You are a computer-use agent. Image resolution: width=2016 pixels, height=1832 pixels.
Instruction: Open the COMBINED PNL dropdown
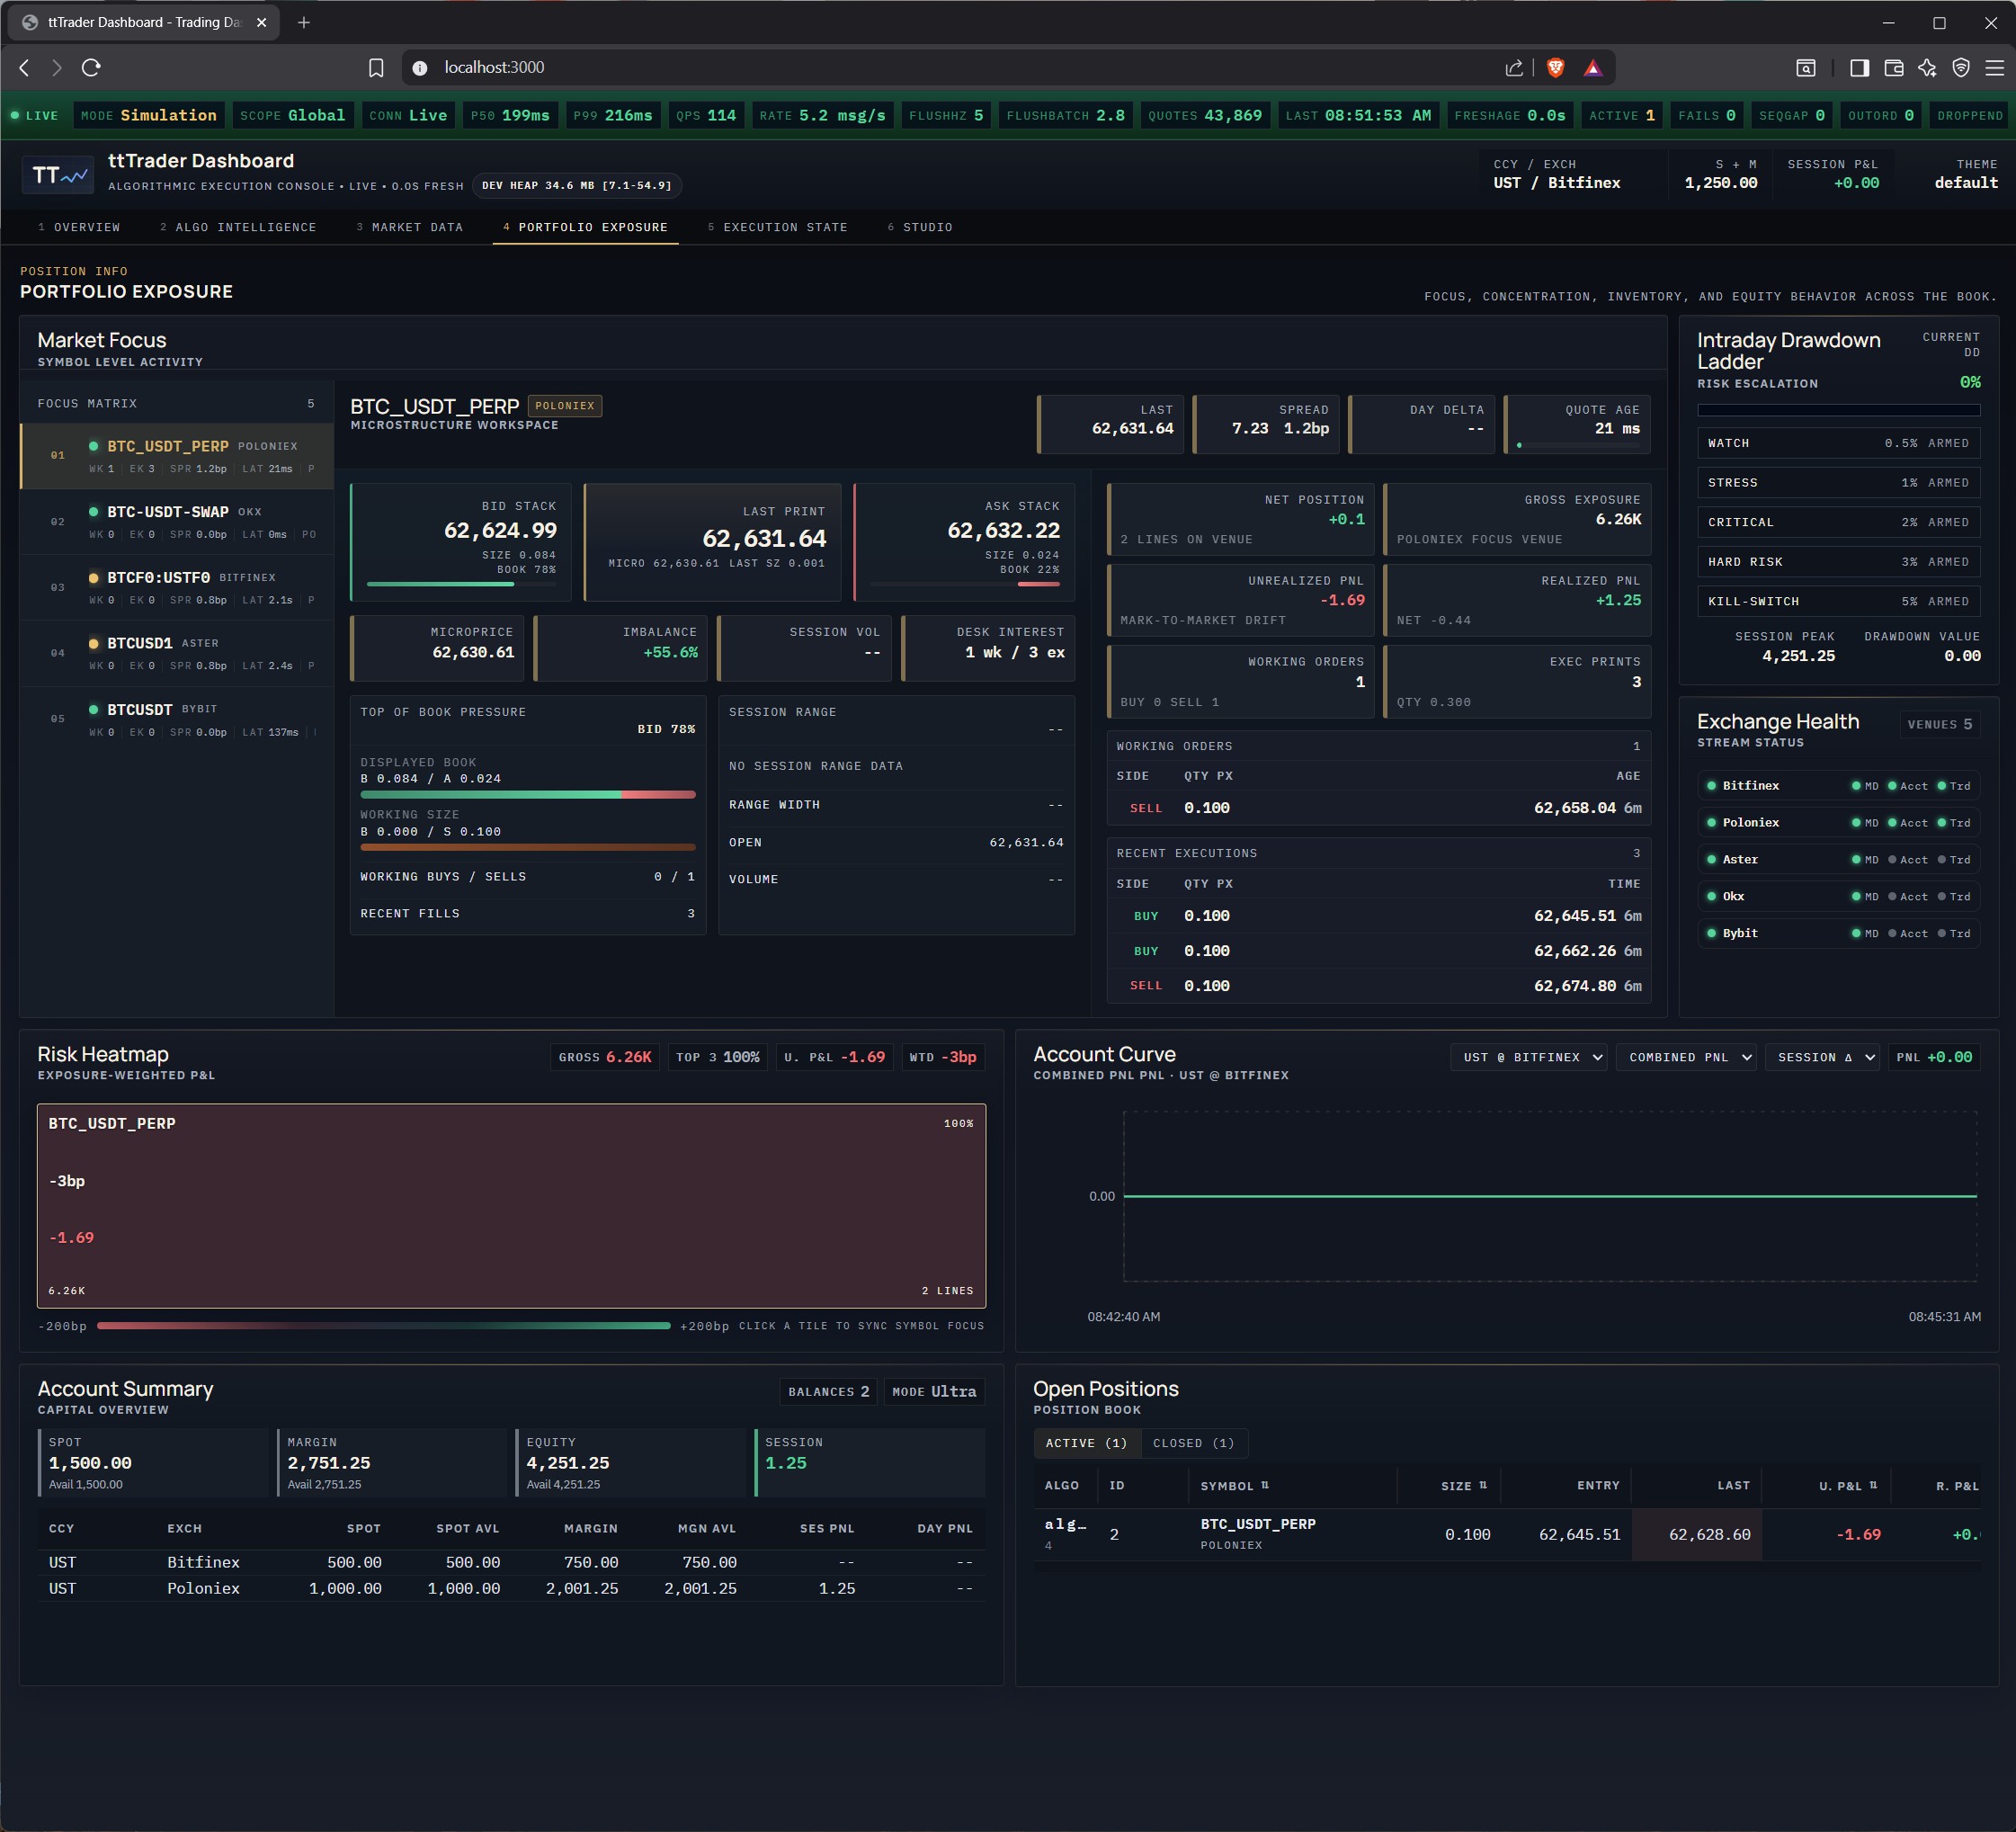pos(1686,1057)
